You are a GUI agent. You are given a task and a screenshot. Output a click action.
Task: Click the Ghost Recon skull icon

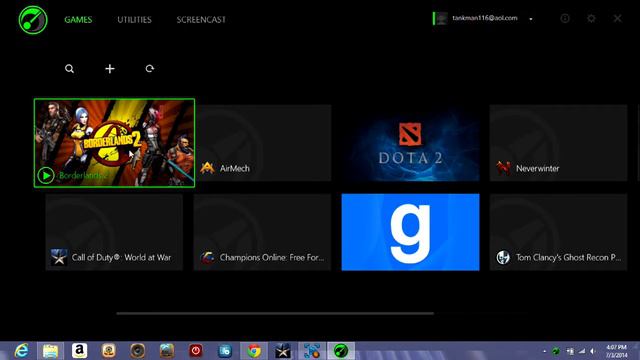tap(503, 257)
